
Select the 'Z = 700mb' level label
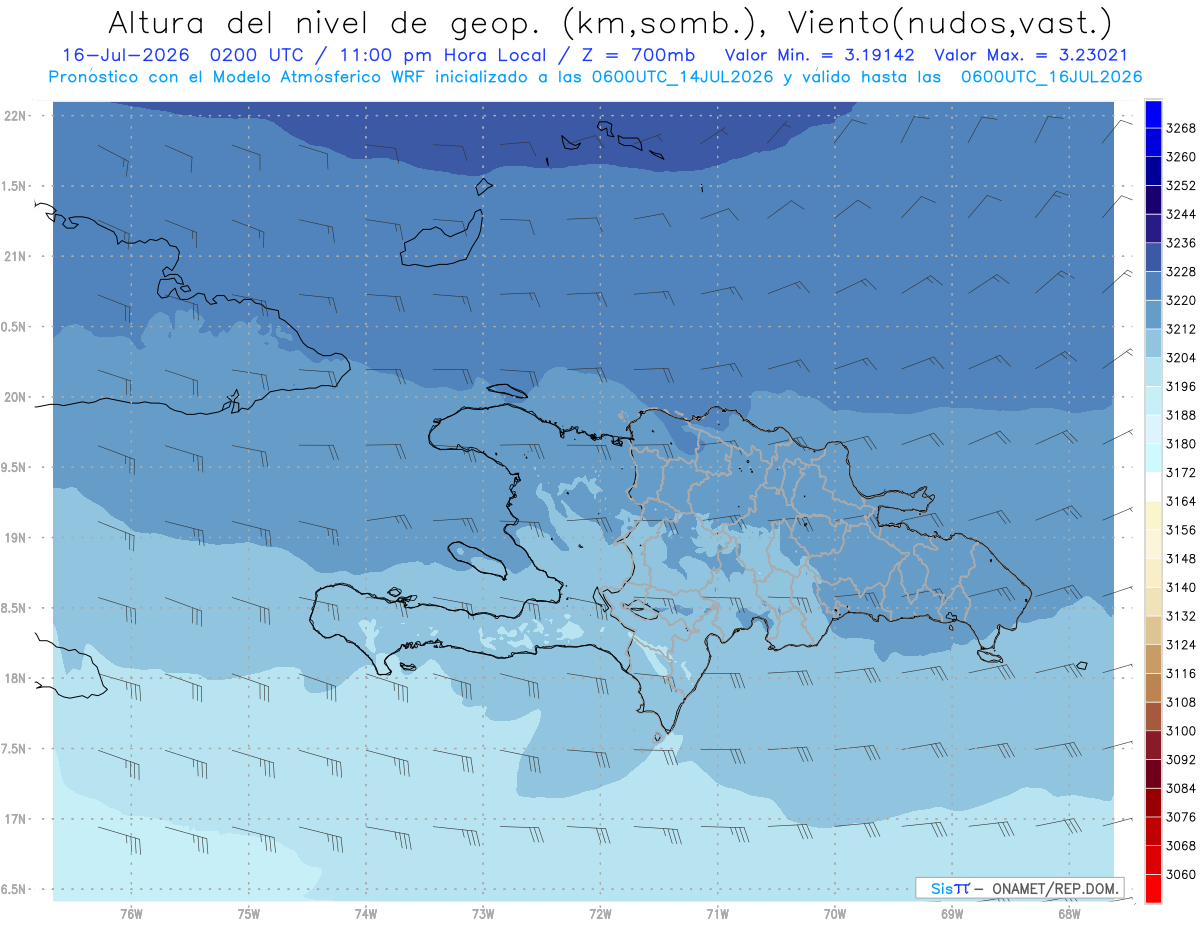pos(637,56)
